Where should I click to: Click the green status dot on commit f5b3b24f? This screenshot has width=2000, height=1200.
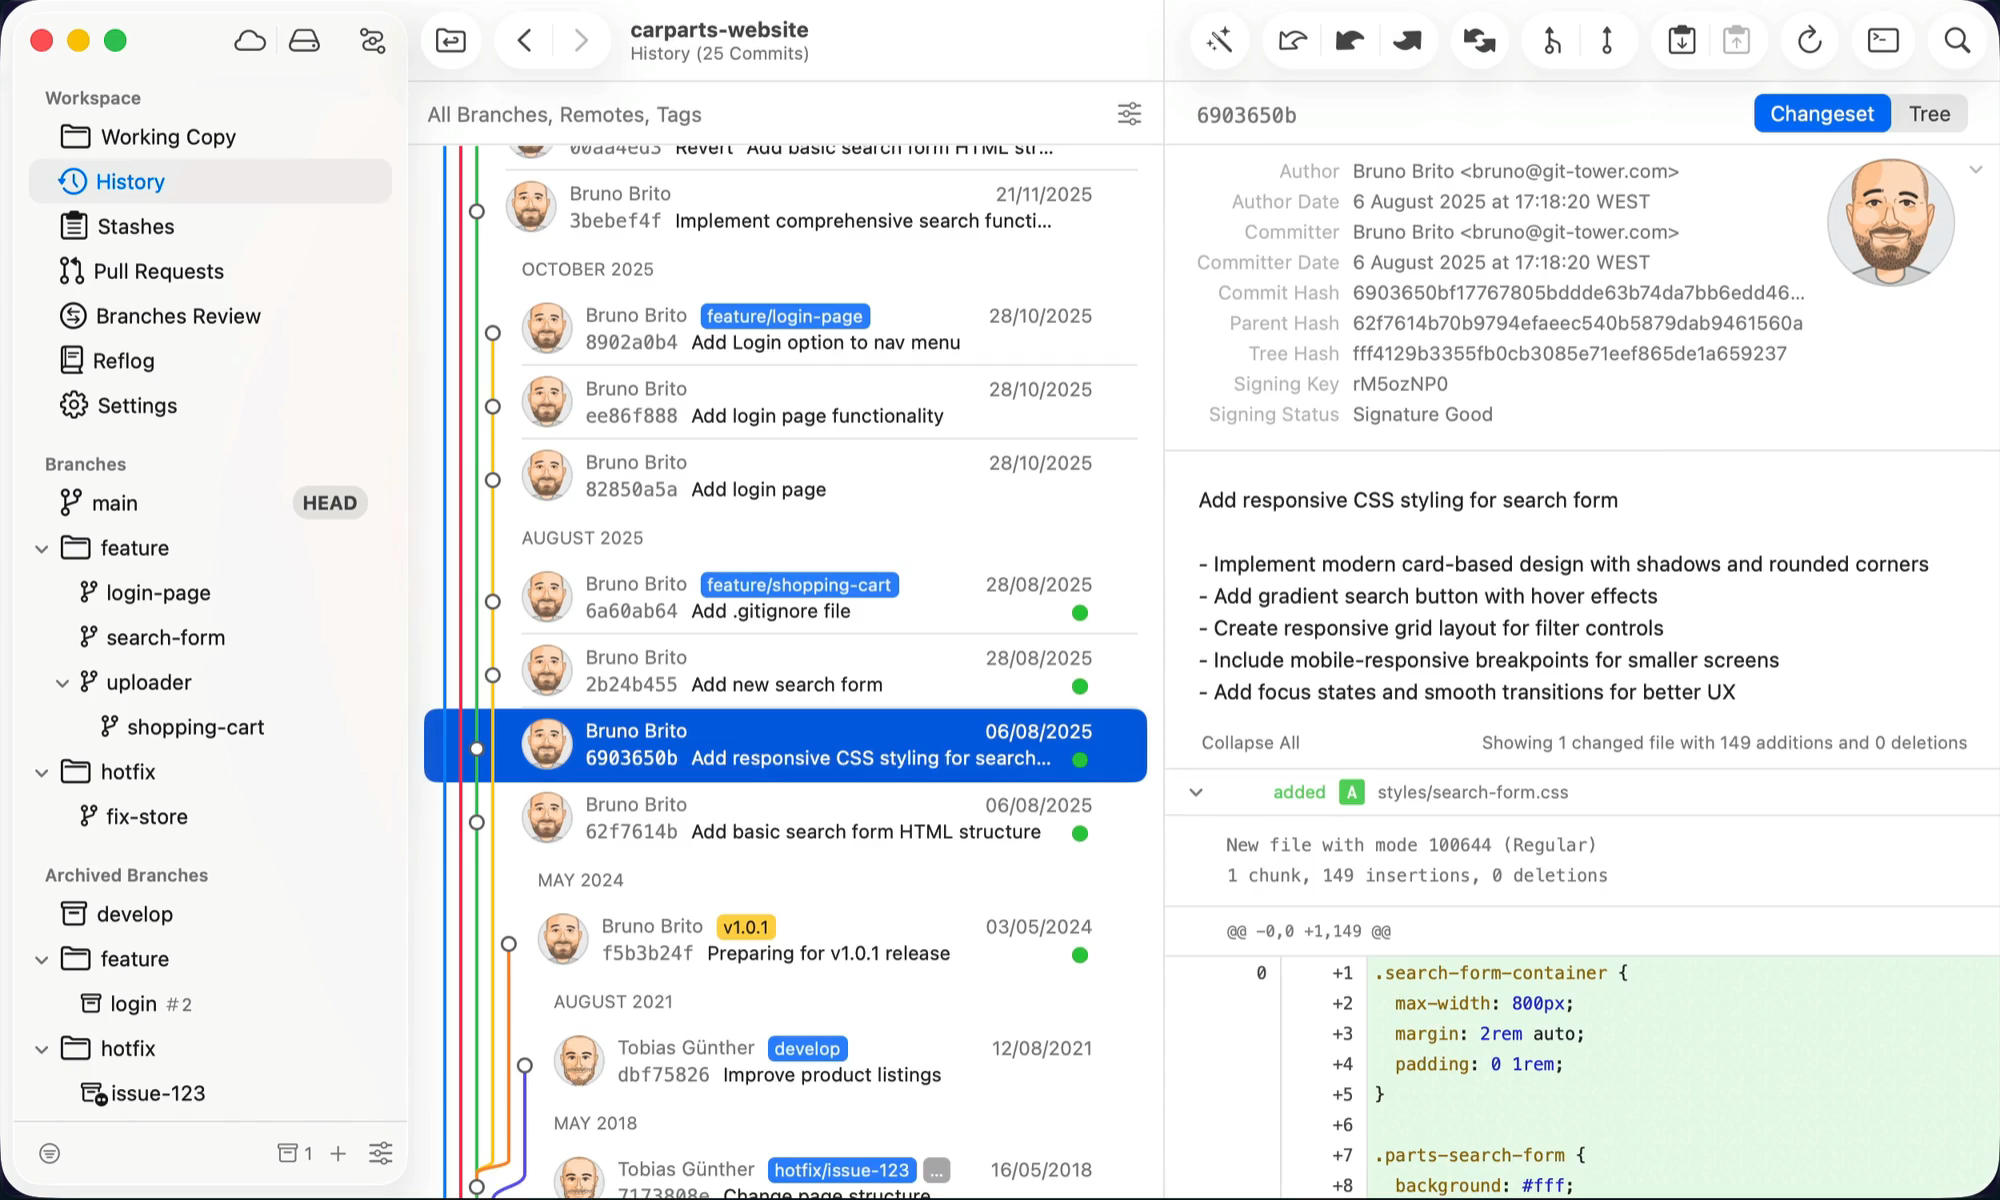tap(1080, 955)
